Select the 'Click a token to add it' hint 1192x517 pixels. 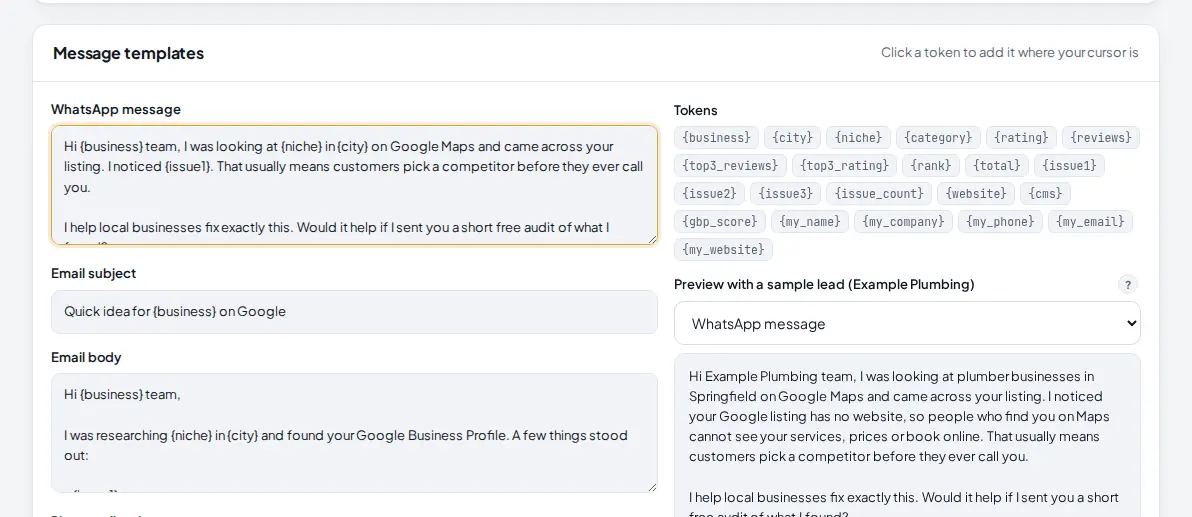tap(1010, 52)
